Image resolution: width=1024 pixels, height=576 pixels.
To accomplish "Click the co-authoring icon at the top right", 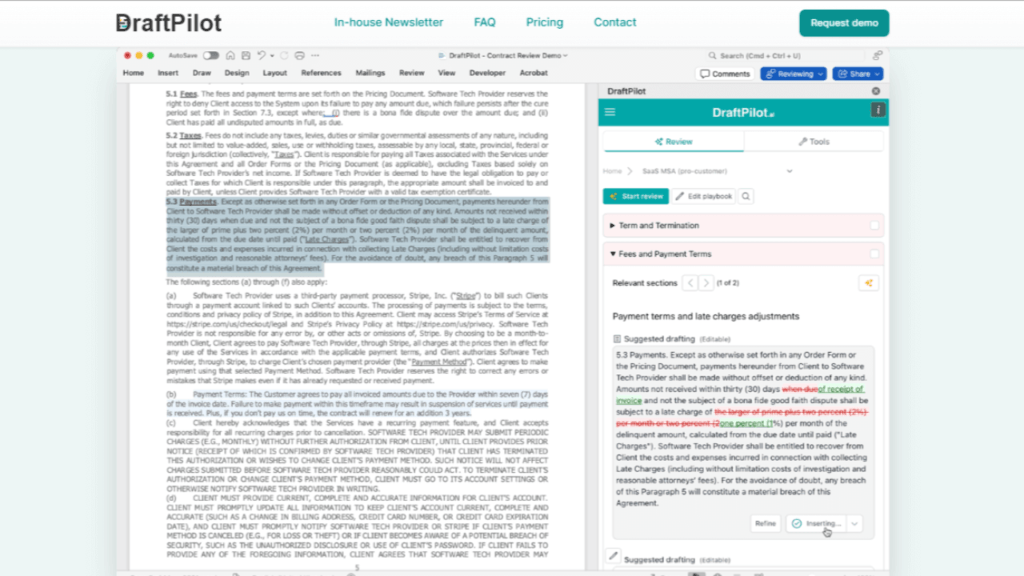I will click(877, 56).
